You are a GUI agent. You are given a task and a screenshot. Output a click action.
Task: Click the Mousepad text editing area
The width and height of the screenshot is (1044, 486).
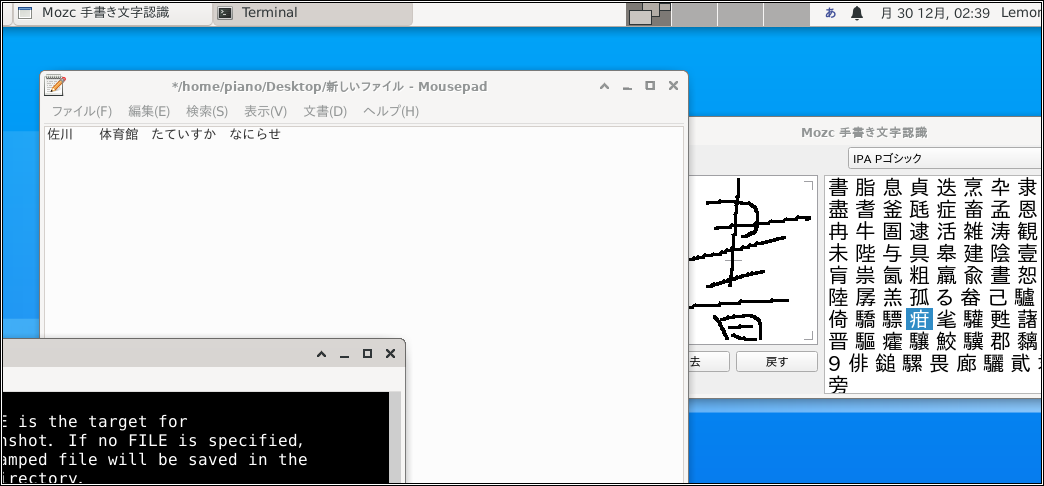click(x=364, y=303)
